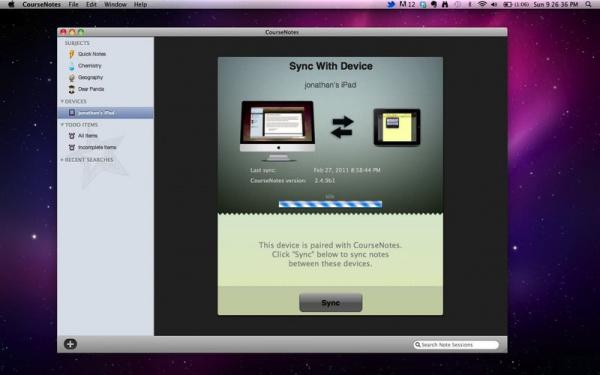Open the Wi-Fi status menu
This screenshot has height=375, width=600.
(x=482, y=5)
